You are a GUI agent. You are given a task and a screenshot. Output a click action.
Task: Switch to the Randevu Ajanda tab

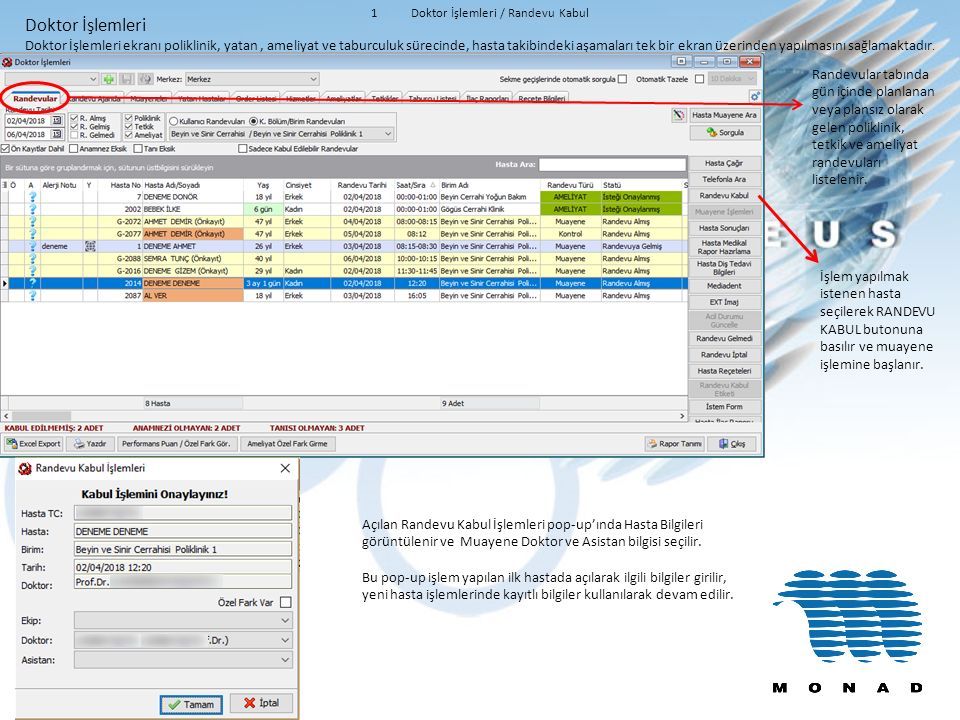(x=94, y=99)
